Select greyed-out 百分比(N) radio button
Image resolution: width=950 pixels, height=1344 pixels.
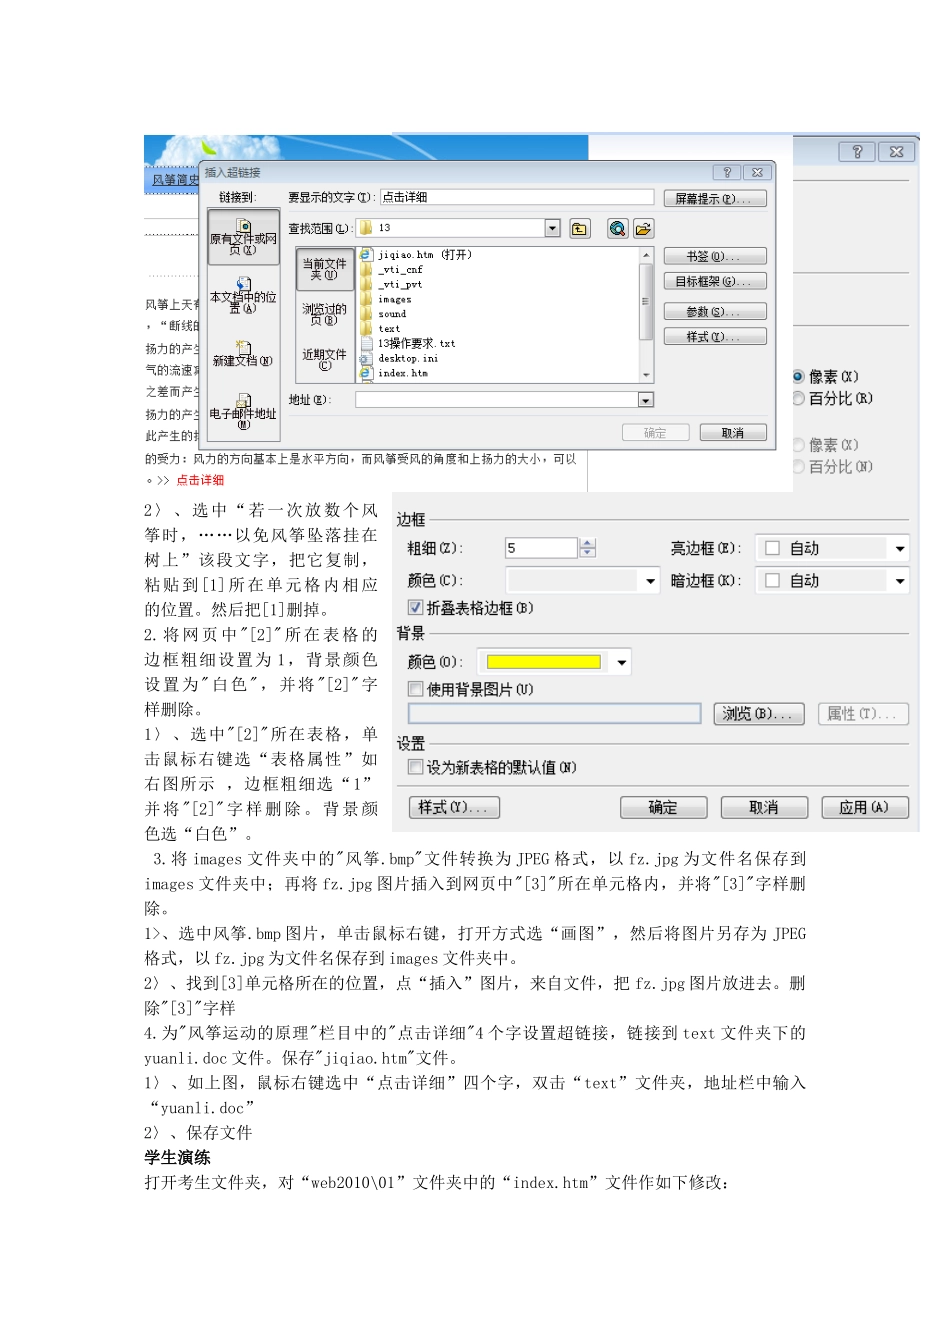[x=798, y=467]
